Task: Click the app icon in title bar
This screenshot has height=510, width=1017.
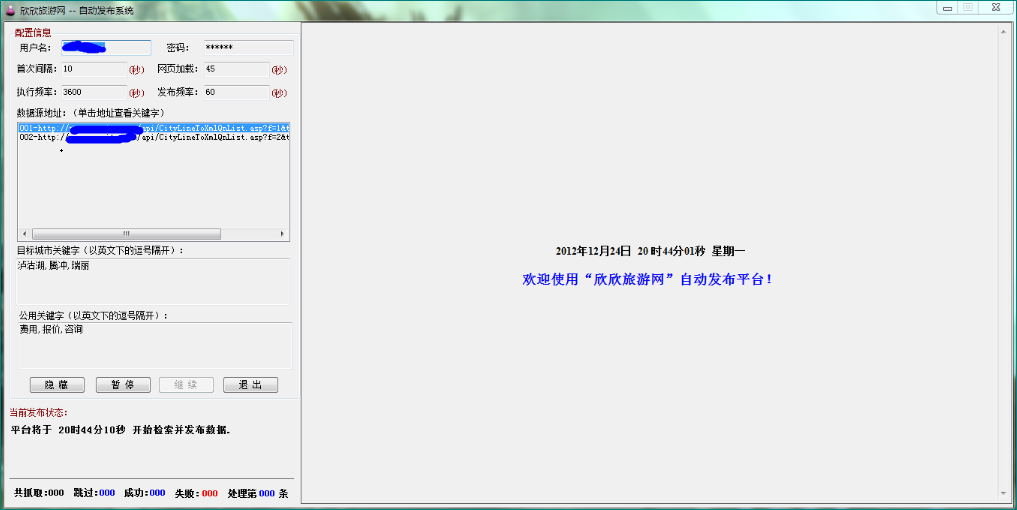Action: point(10,10)
